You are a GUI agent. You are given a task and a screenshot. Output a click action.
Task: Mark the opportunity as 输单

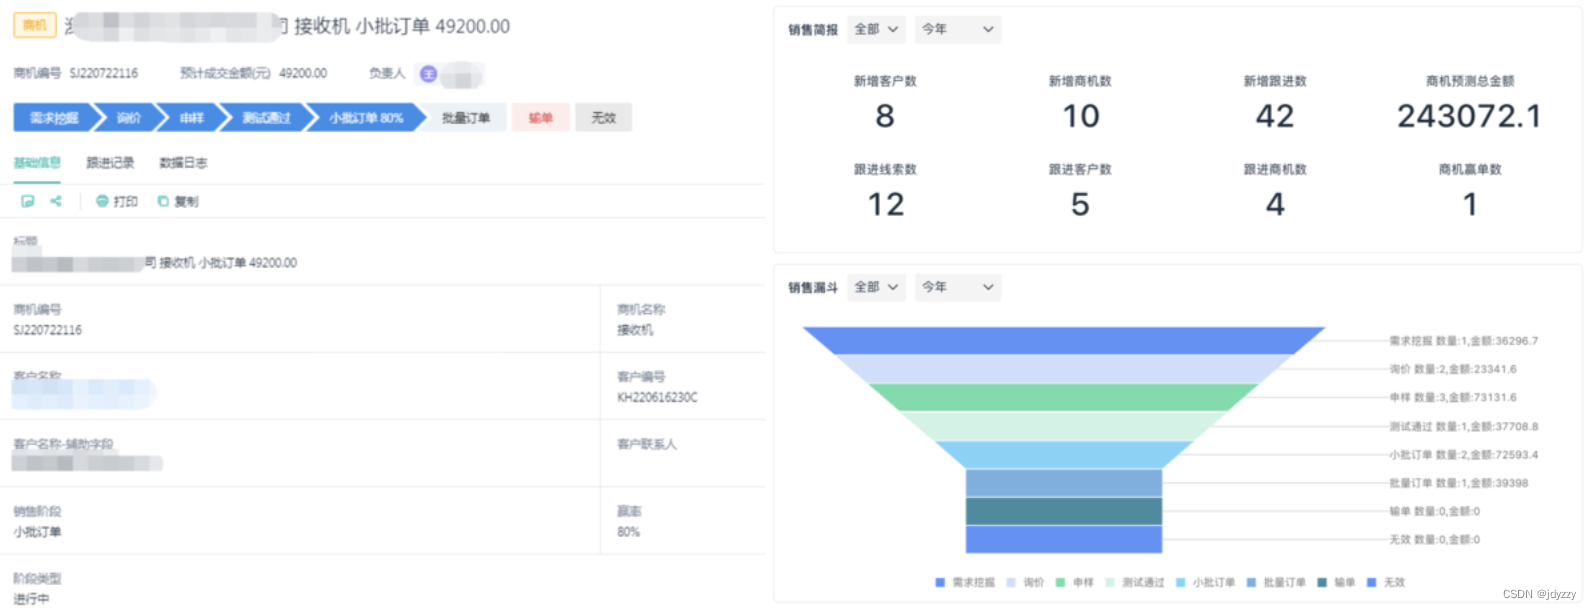coord(541,118)
